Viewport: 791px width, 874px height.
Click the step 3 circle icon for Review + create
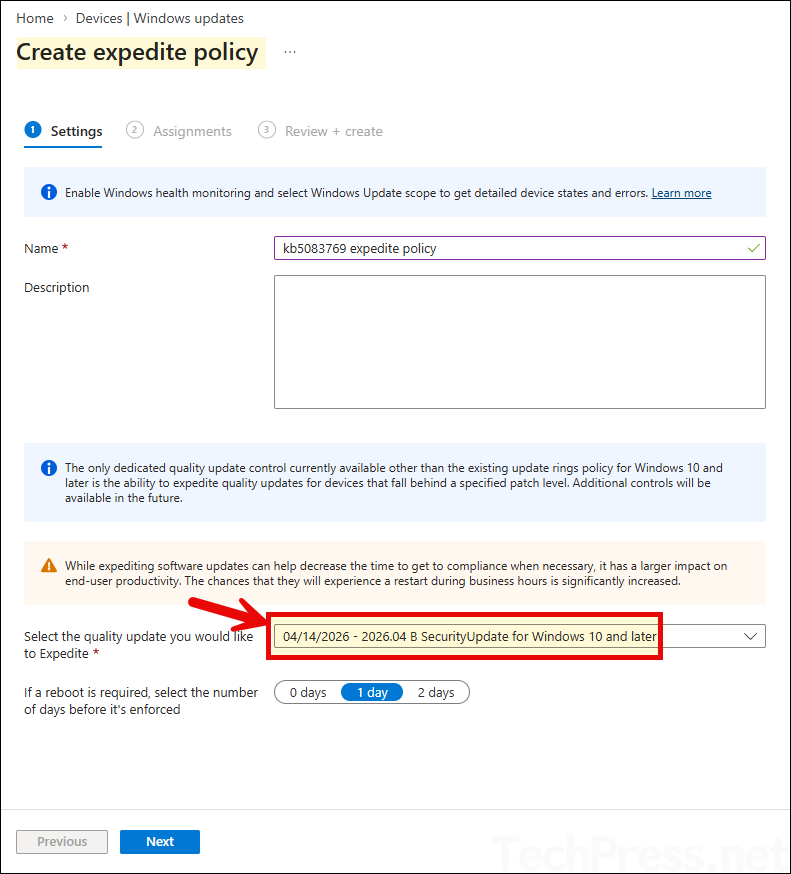pyautogui.click(x=266, y=129)
